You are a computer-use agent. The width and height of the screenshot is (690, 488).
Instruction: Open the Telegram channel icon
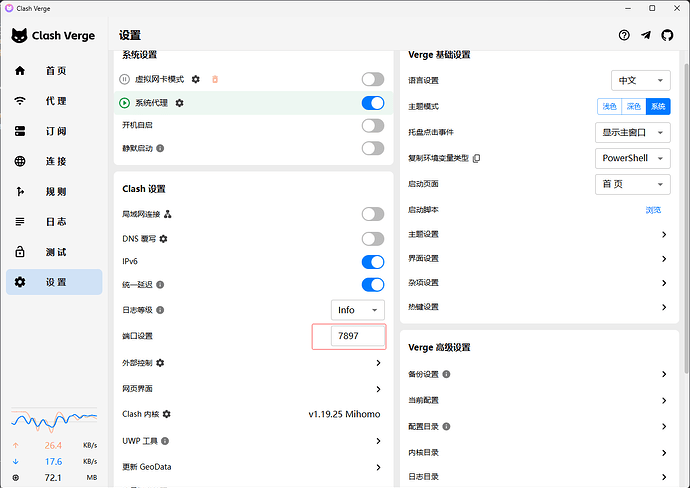click(x=646, y=35)
